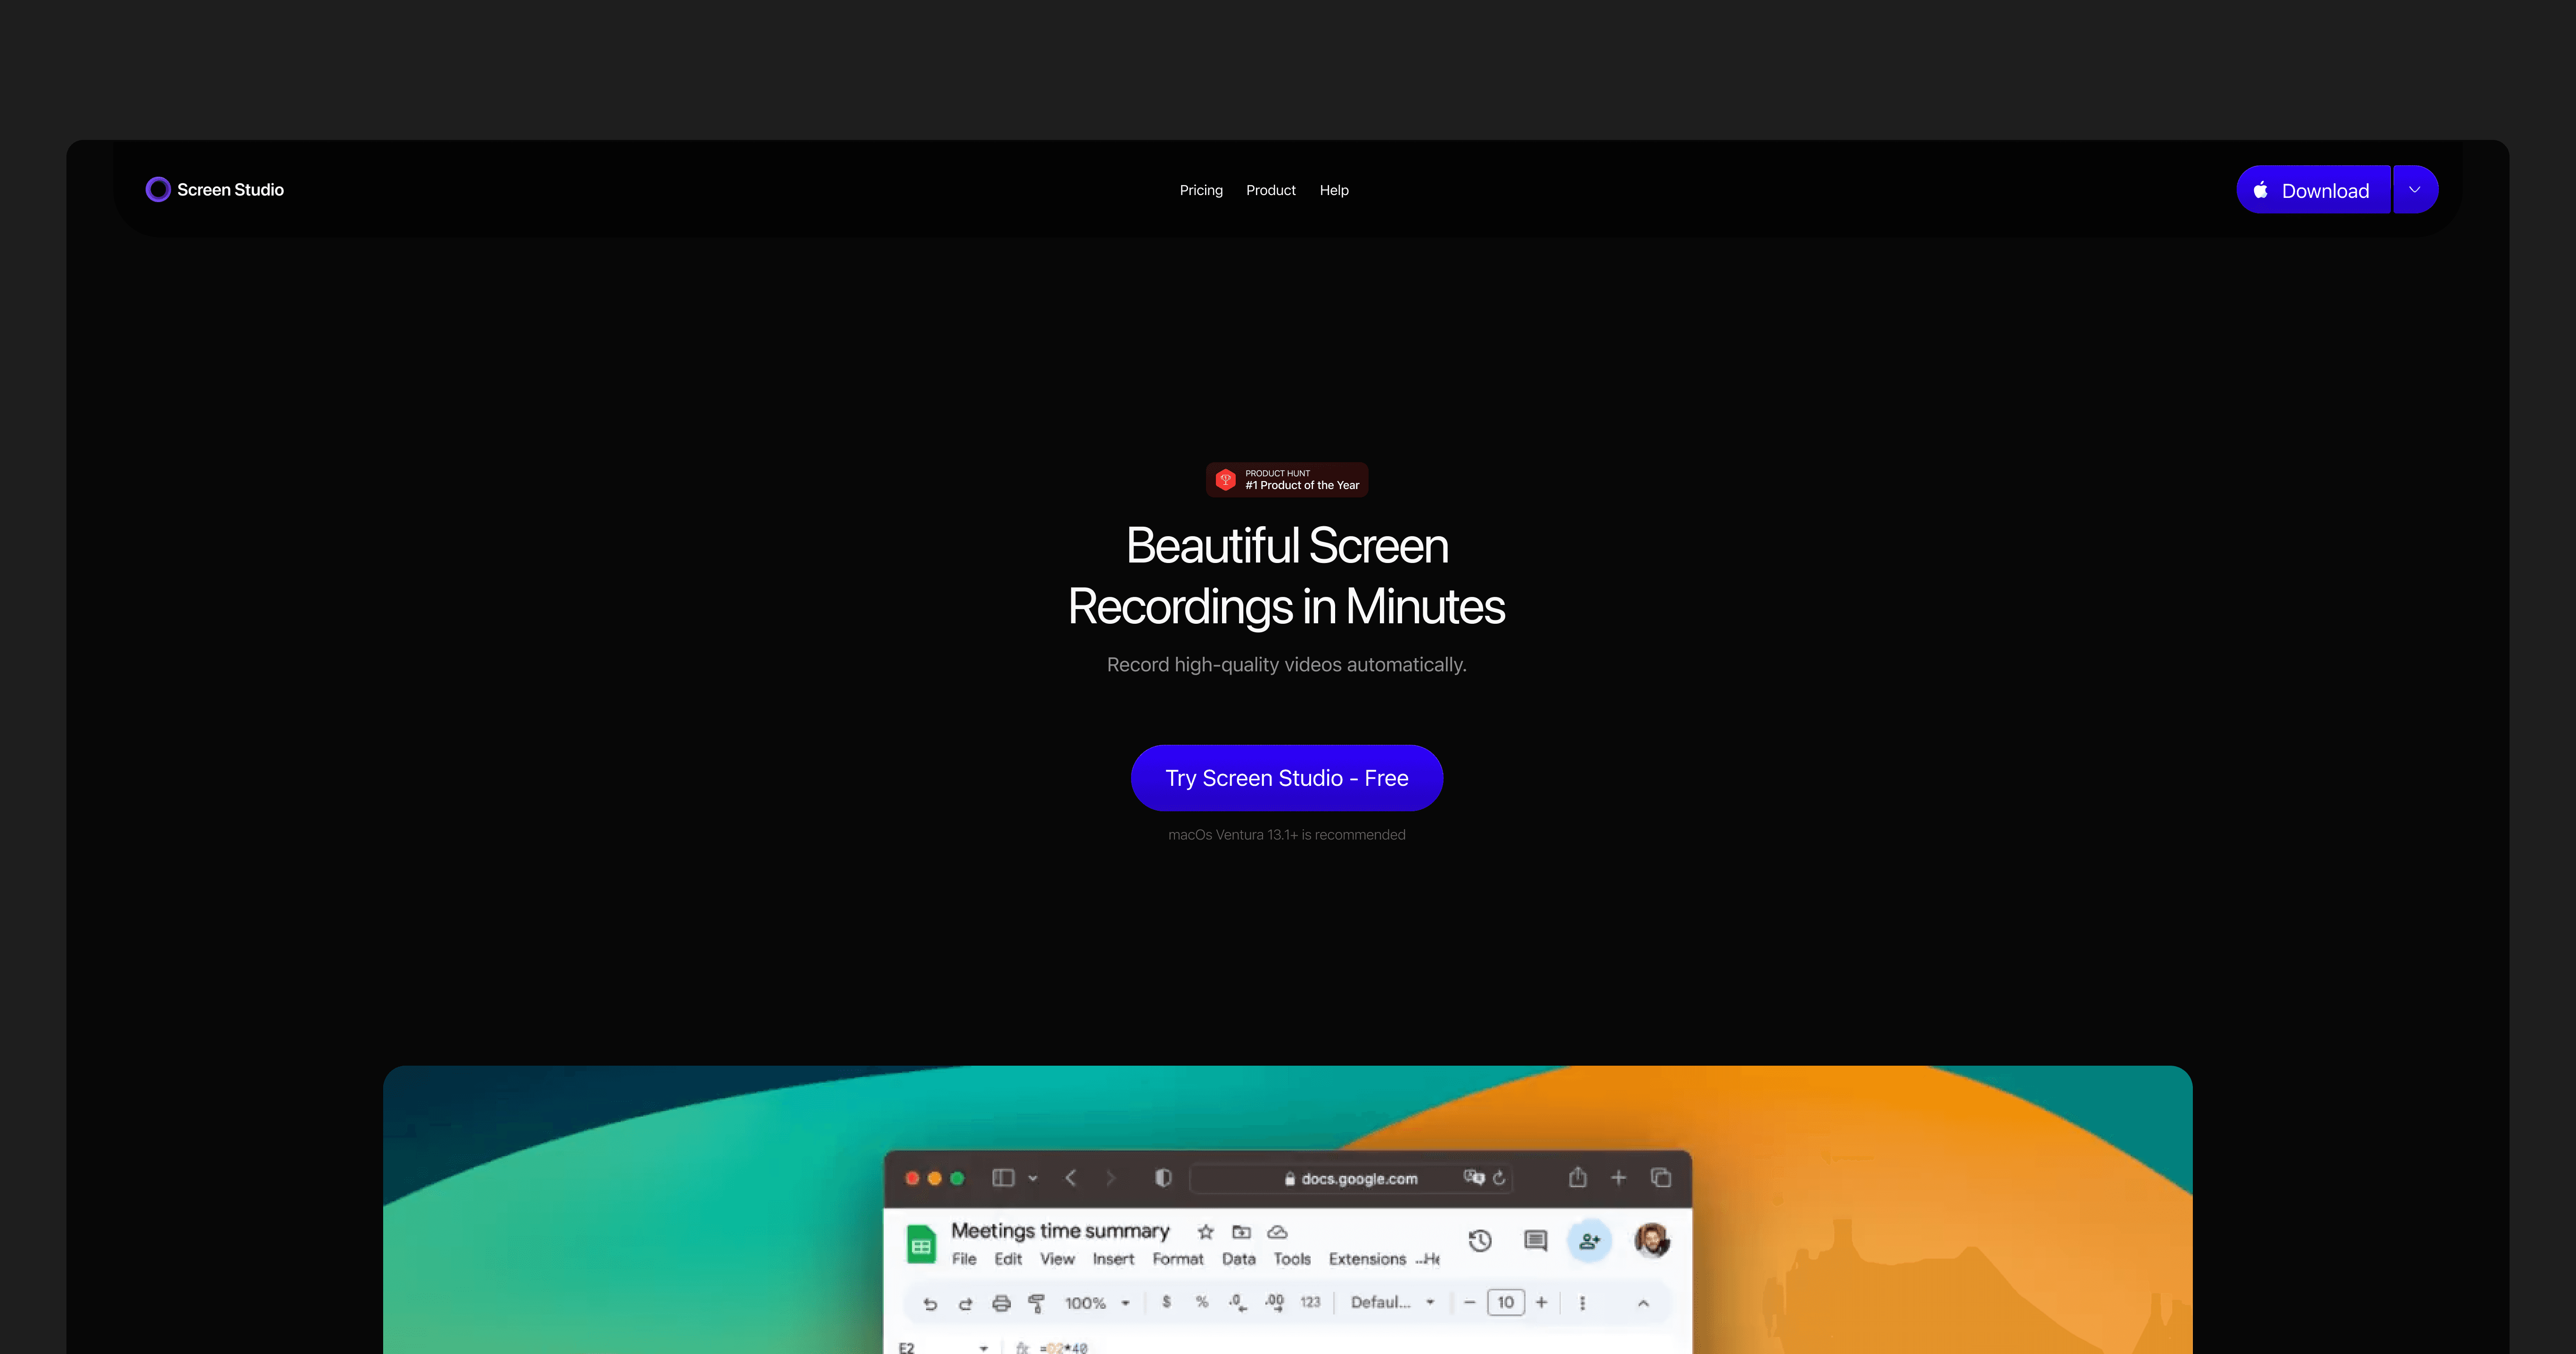The image size is (2576, 1354).
Task: Open the View menu in Sheets
Action: coord(1057,1259)
